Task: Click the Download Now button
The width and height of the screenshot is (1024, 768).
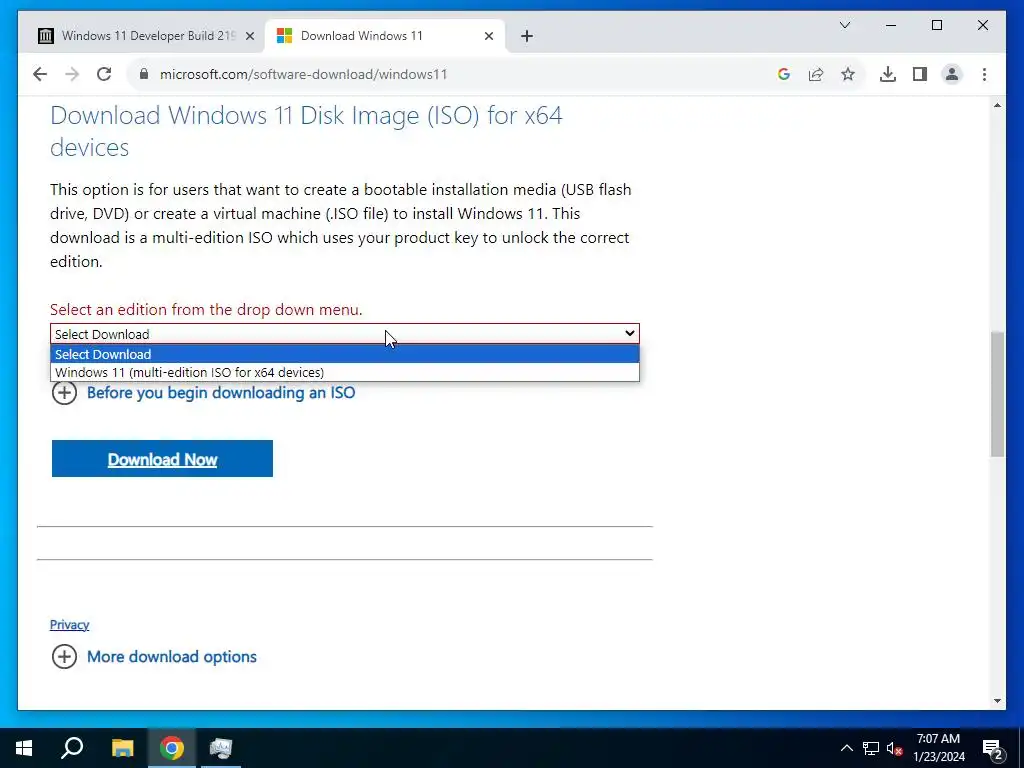Action: click(x=162, y=458)
